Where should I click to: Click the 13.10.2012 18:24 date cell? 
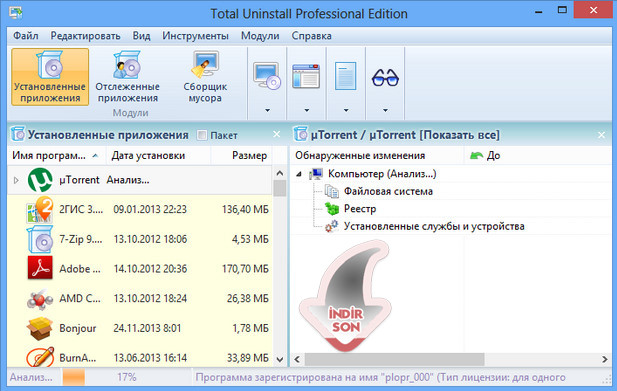pyautogui.click(x=150, y=299)
